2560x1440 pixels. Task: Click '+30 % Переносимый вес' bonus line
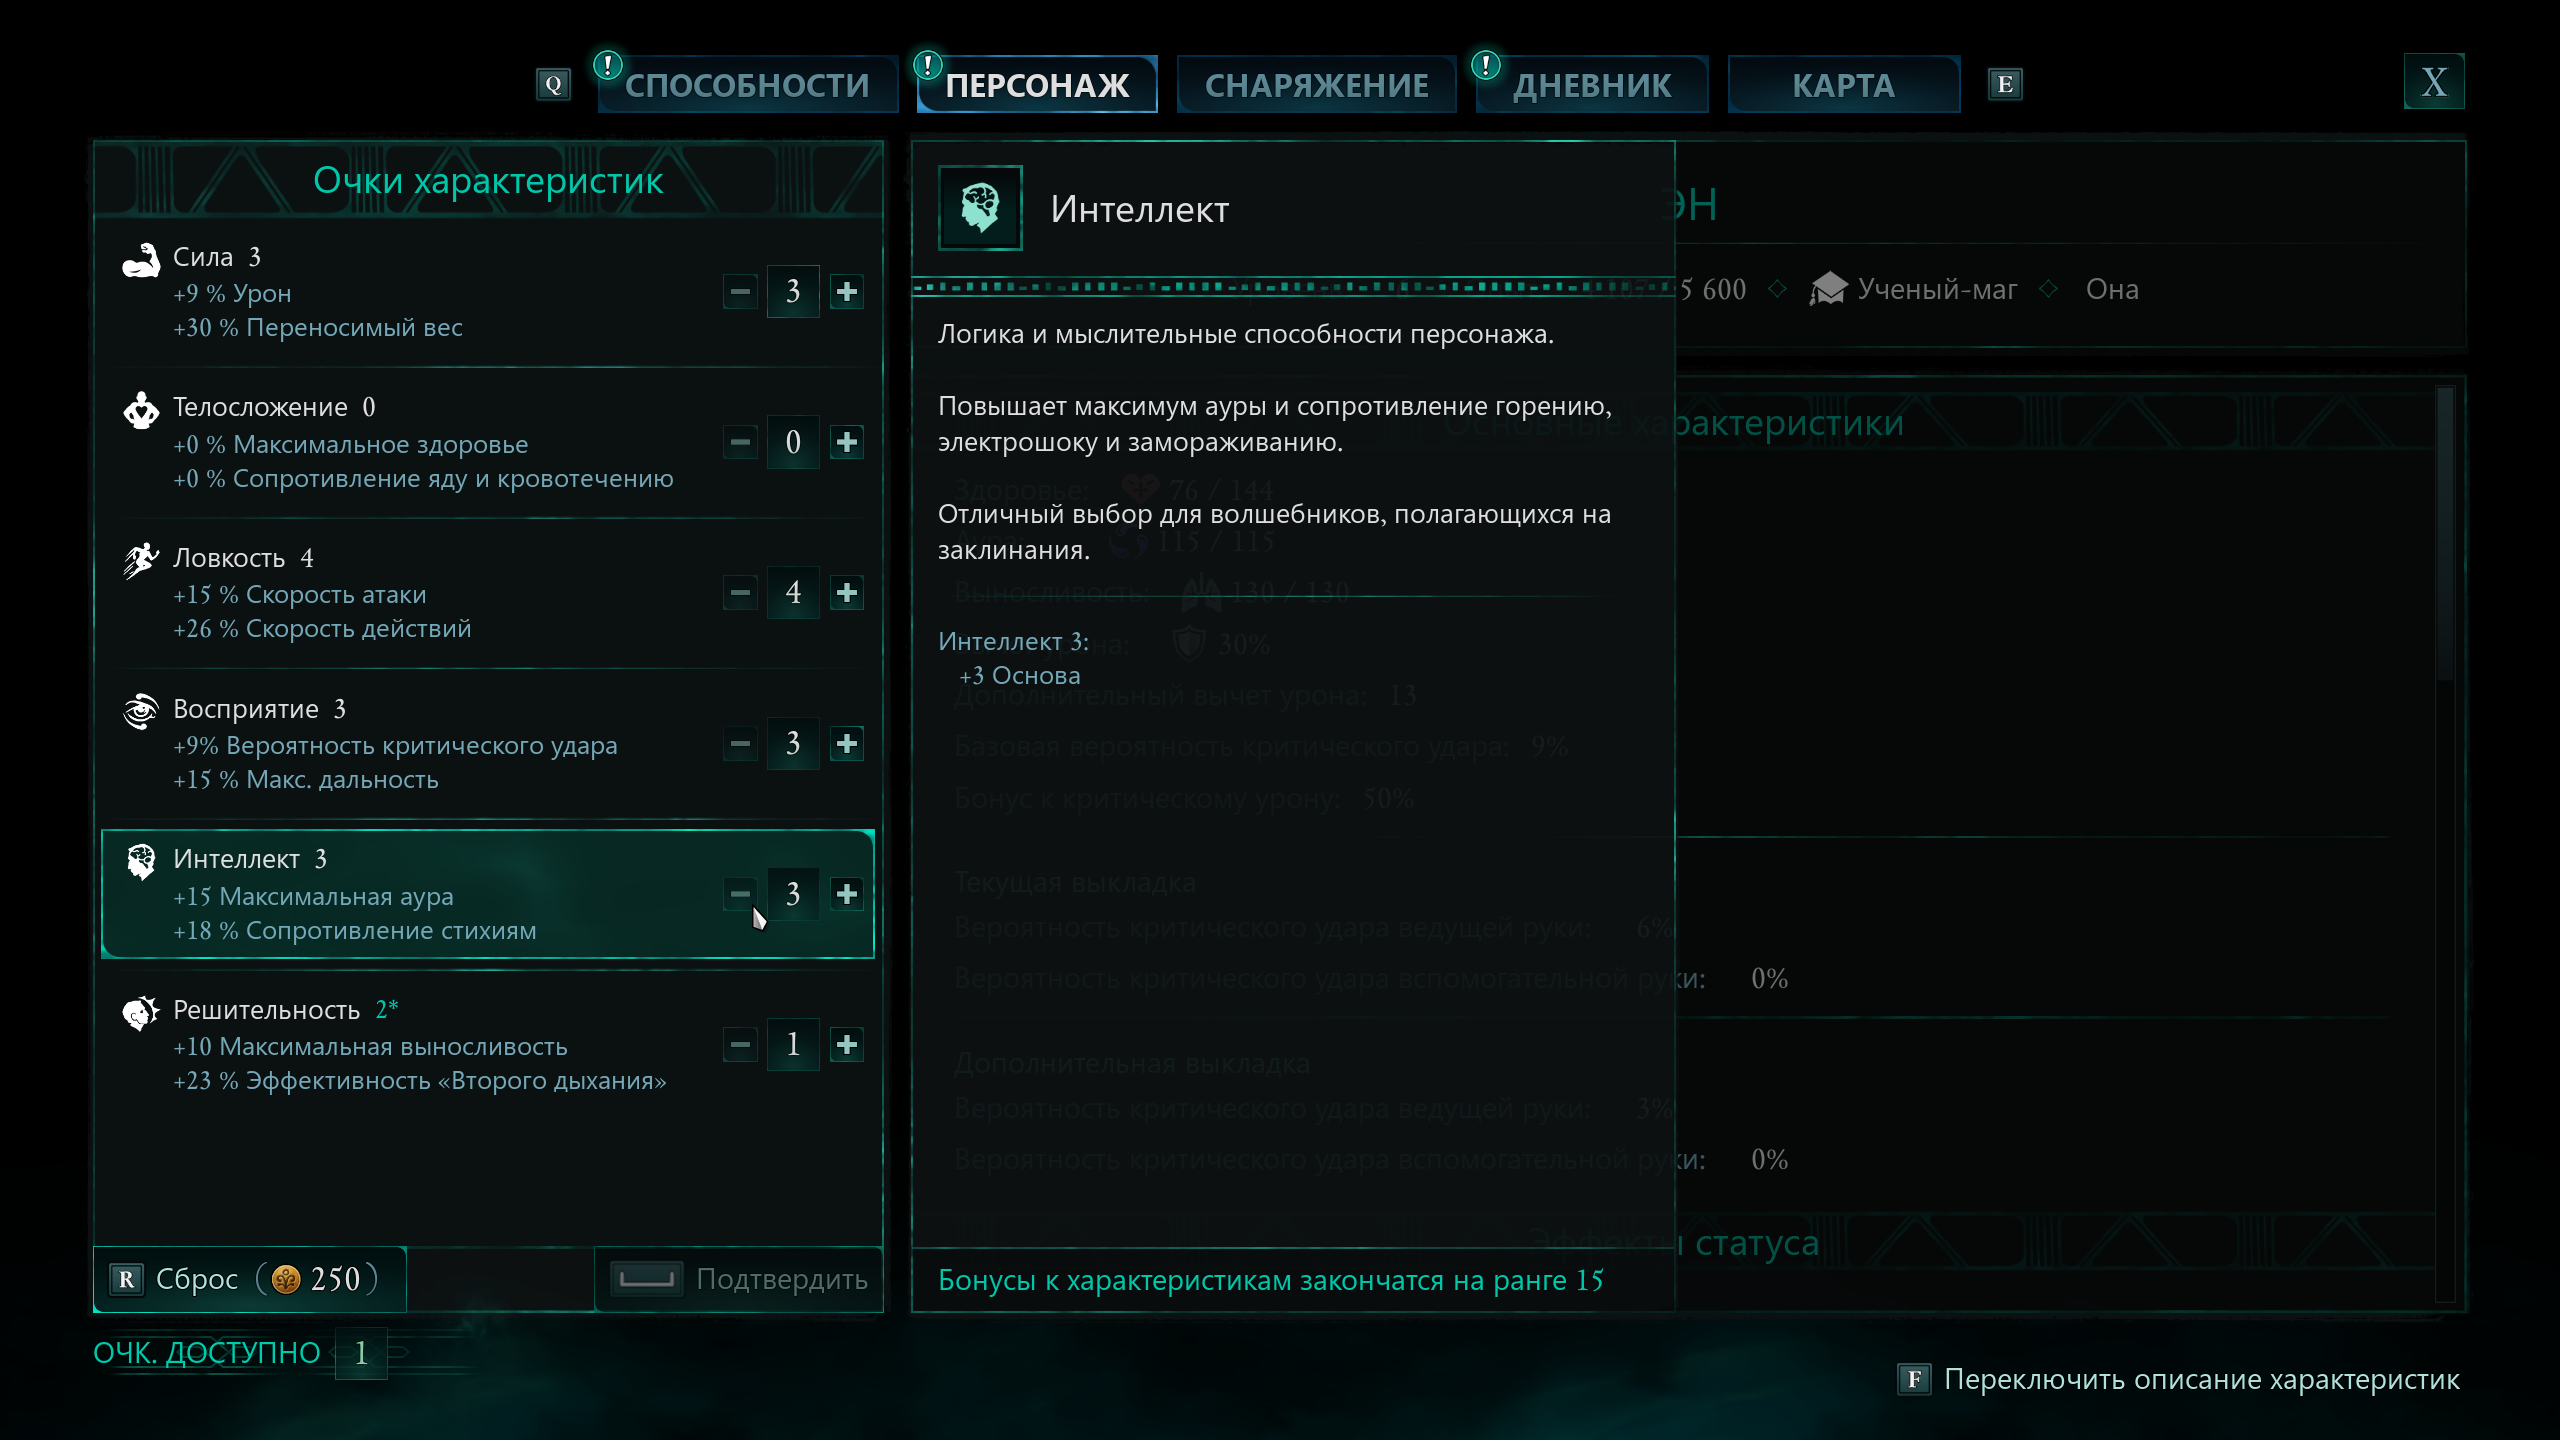317,328
